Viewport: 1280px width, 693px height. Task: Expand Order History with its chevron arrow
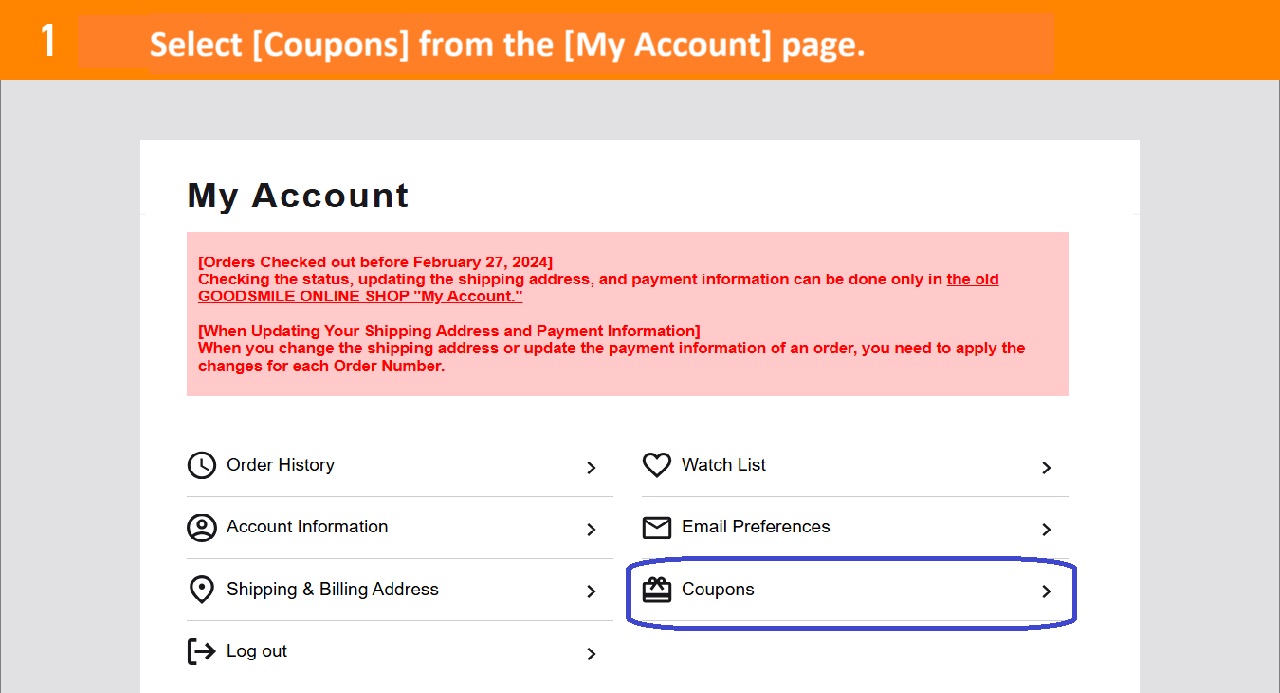(x=591, y=467)
